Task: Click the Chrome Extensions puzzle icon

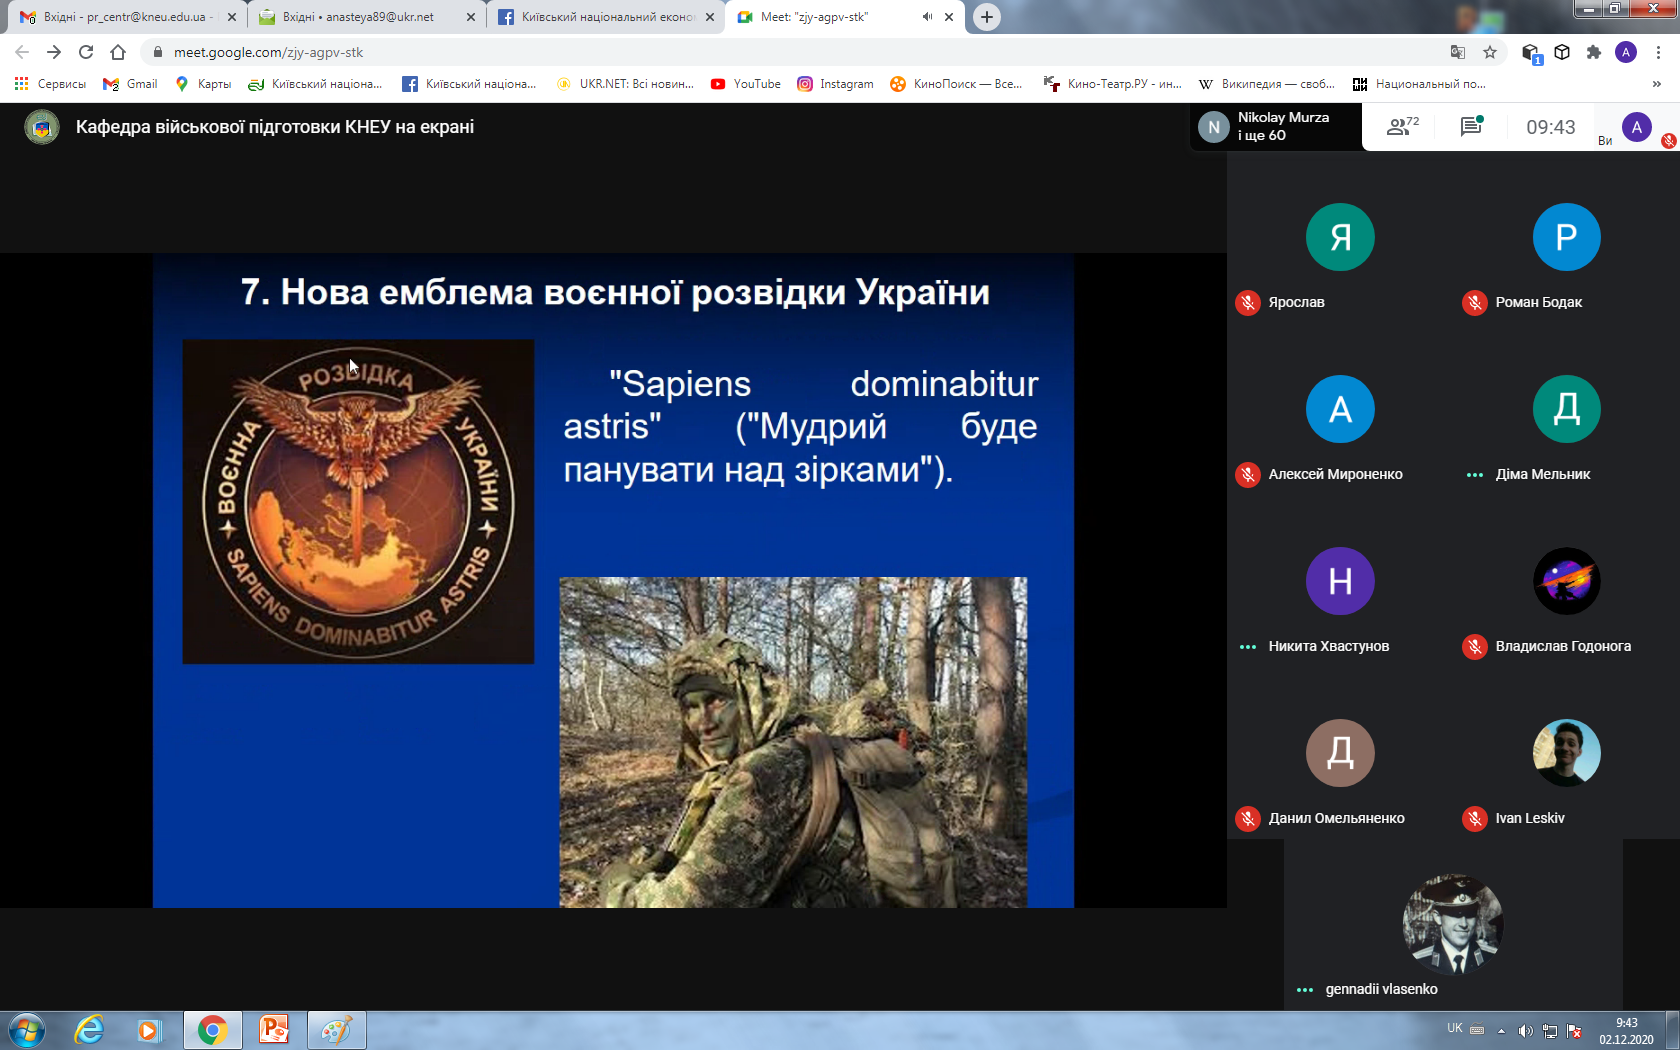Action: (x=1594, y=52)
